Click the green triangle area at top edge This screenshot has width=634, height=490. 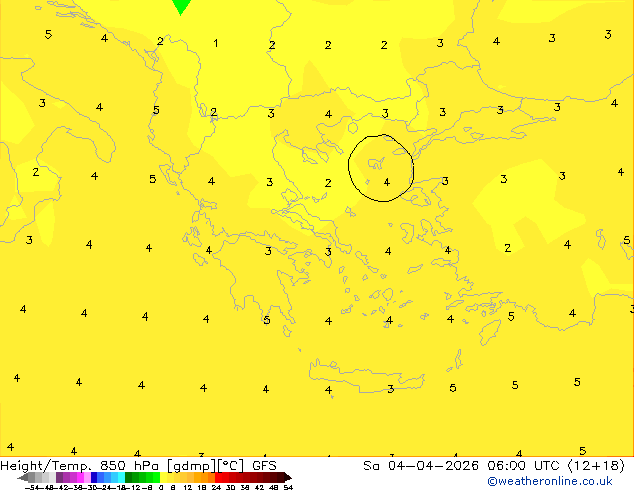pos(181,6)
